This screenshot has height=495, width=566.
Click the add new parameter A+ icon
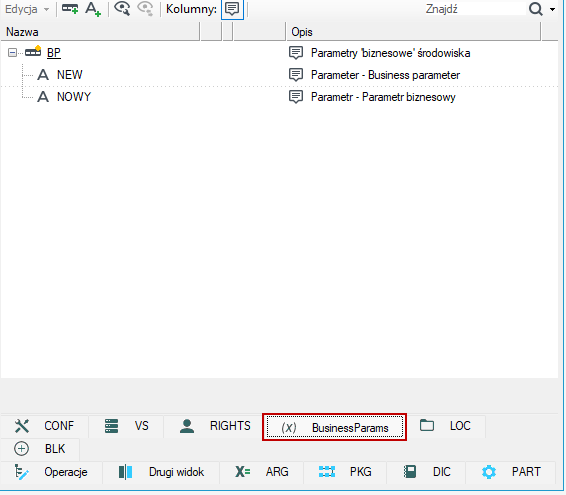[93, 9]
